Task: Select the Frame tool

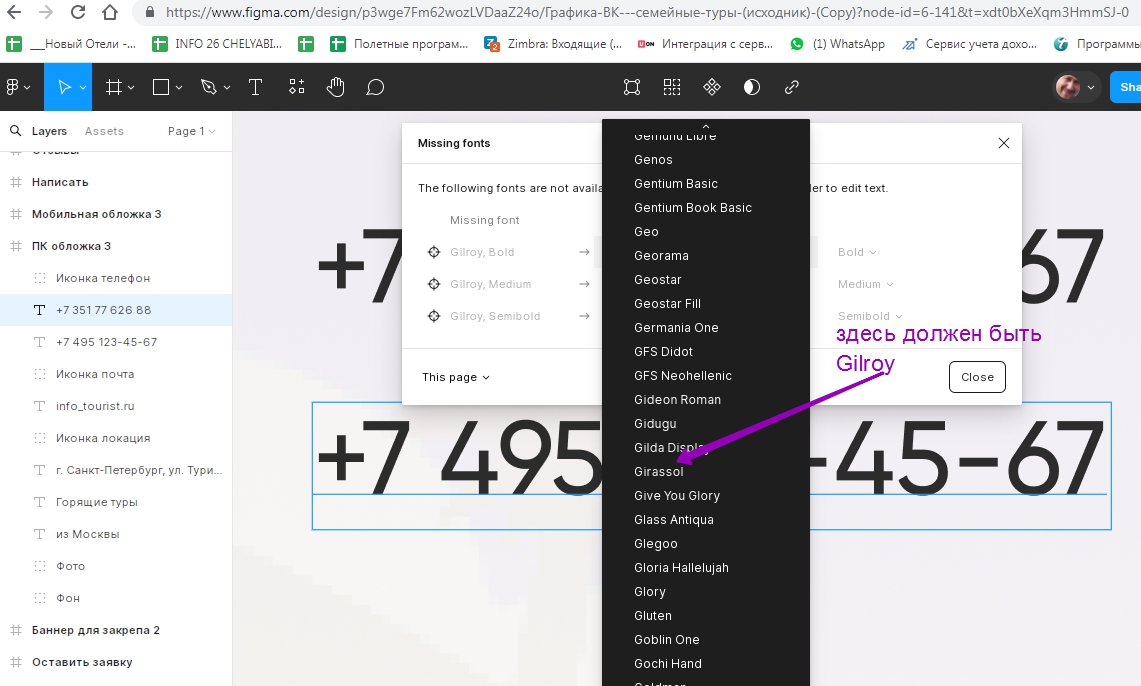Action: click(113, 88)
